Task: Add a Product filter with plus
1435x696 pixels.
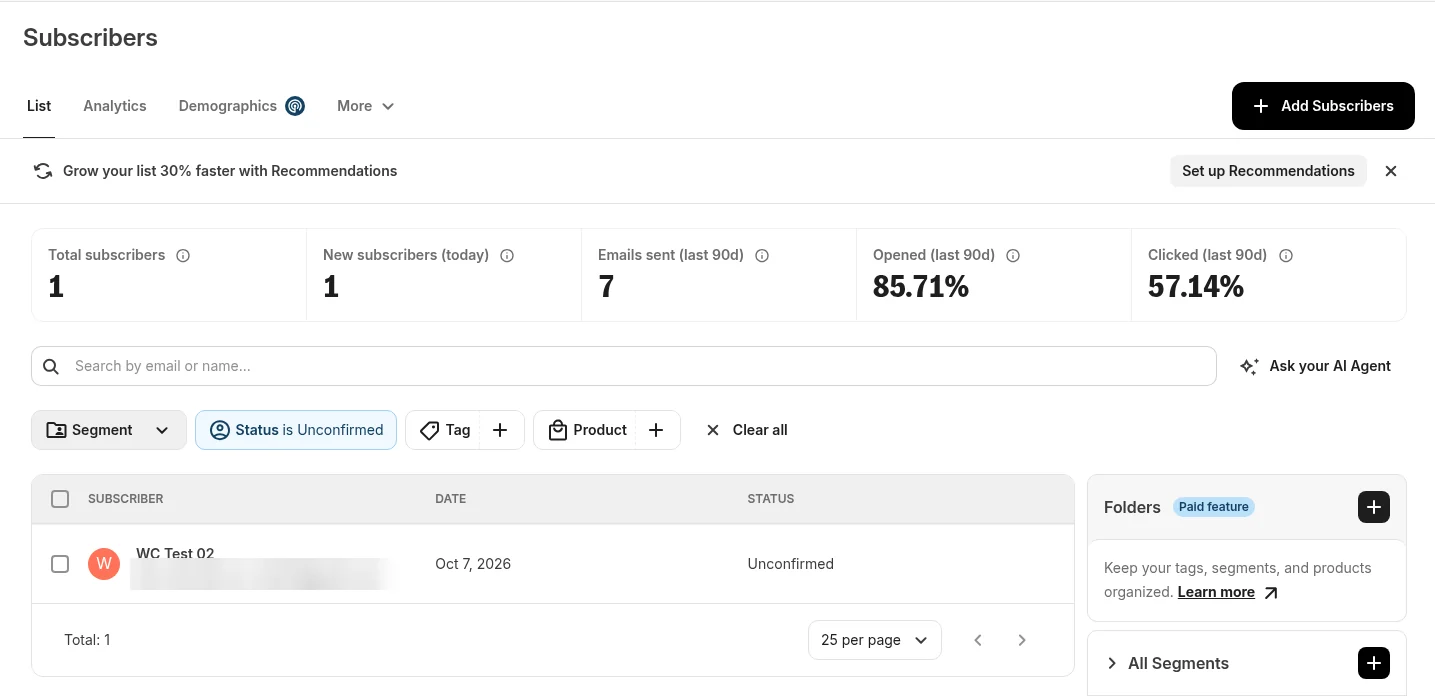Action: 656,430
